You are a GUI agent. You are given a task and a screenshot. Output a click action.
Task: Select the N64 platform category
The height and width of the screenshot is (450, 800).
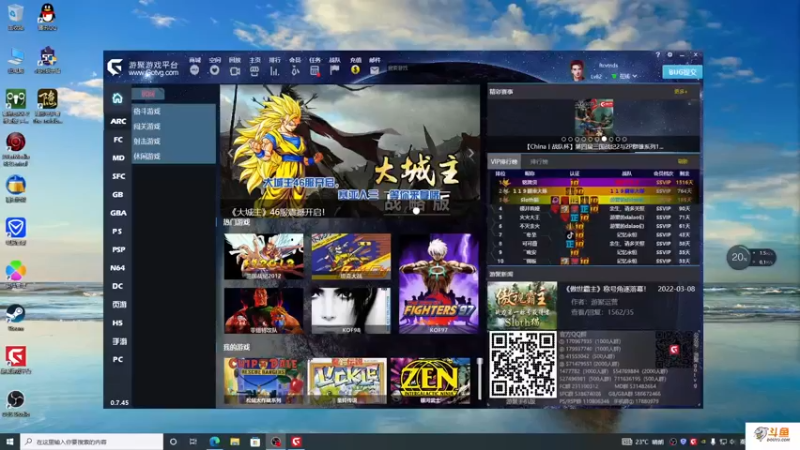point(118,268)
